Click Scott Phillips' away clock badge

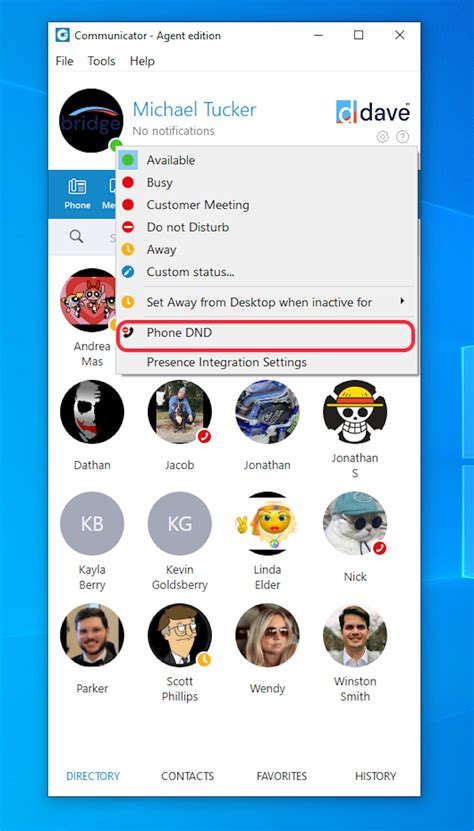pyautogui.click(x=205, y=660)
